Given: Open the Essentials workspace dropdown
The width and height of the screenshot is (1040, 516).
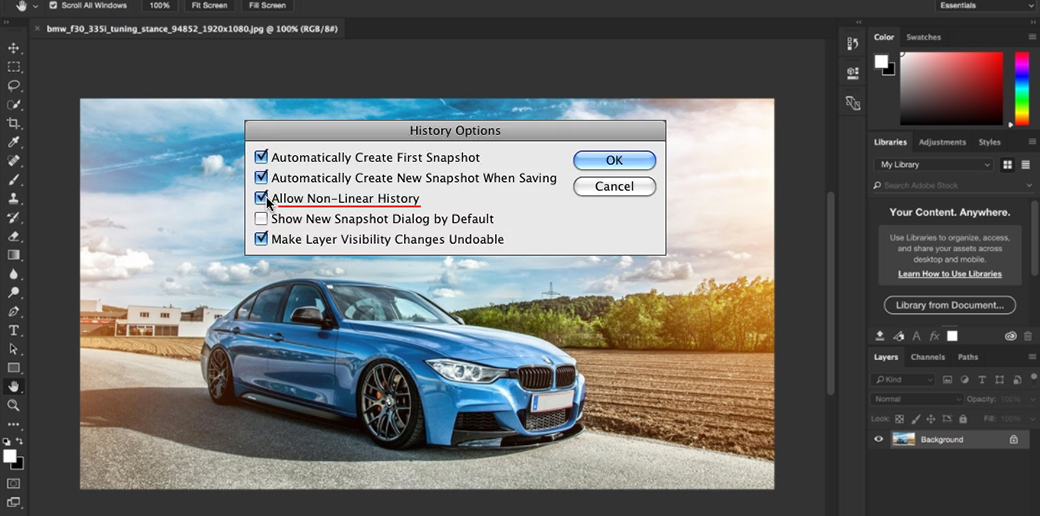Looking at the screenshot, I should click(x=984, y=6).
